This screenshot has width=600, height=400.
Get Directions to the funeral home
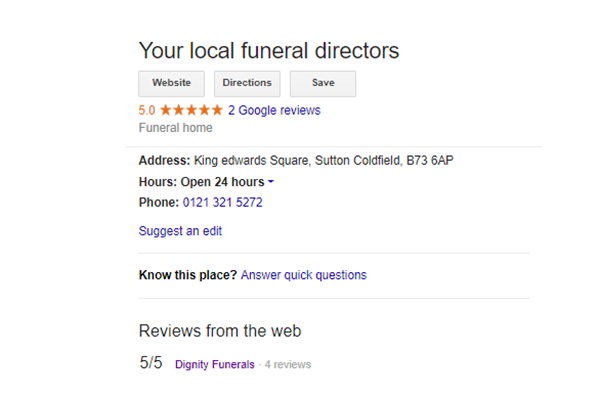click(247, 83)
